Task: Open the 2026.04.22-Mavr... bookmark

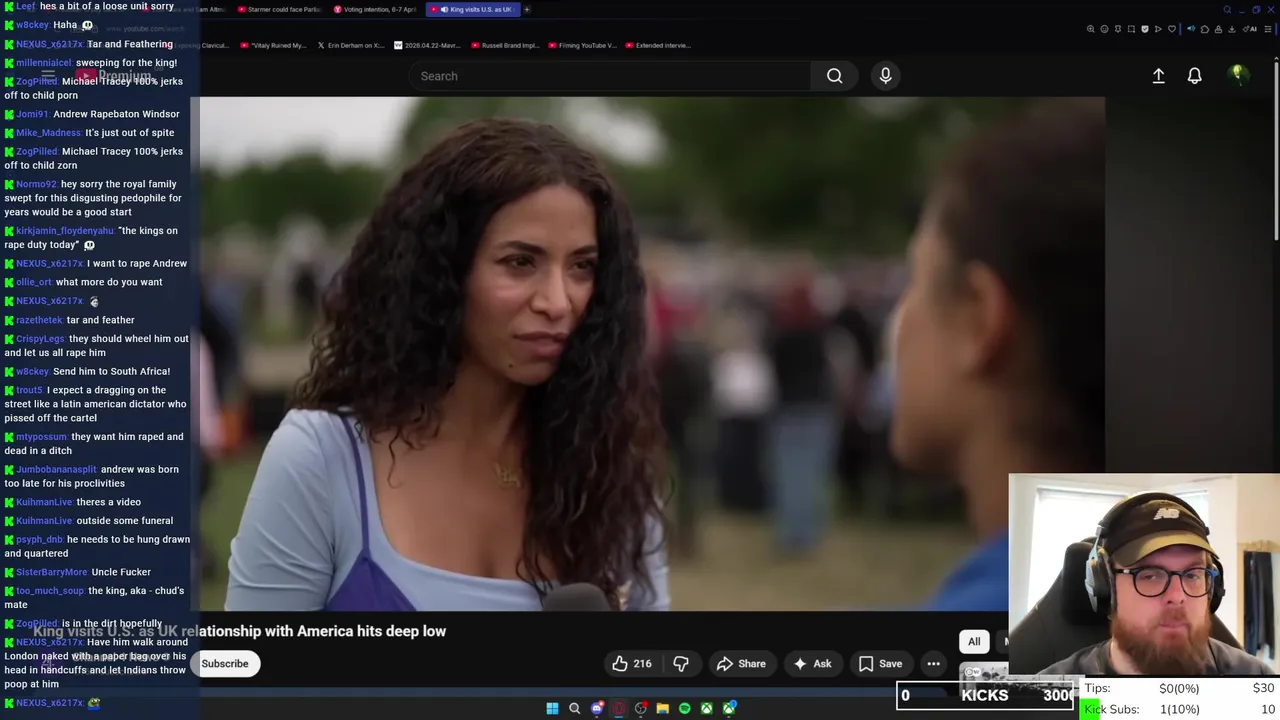Action: (428, 45)
